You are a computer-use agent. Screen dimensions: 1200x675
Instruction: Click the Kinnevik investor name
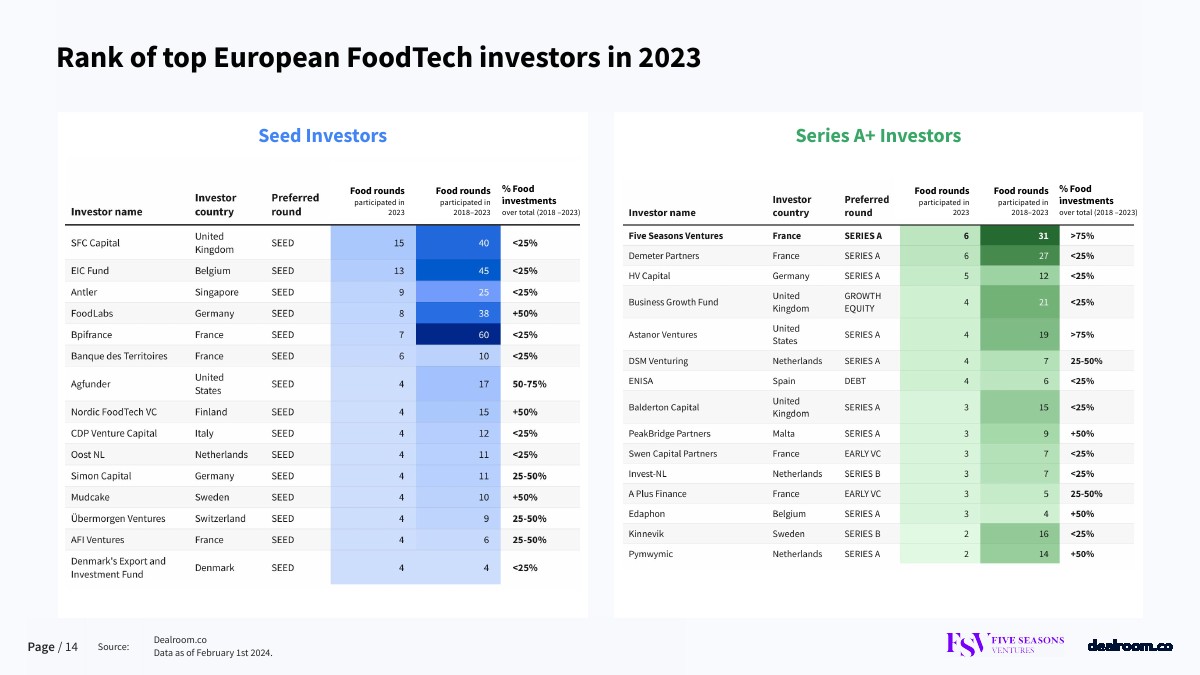point(647,534)
